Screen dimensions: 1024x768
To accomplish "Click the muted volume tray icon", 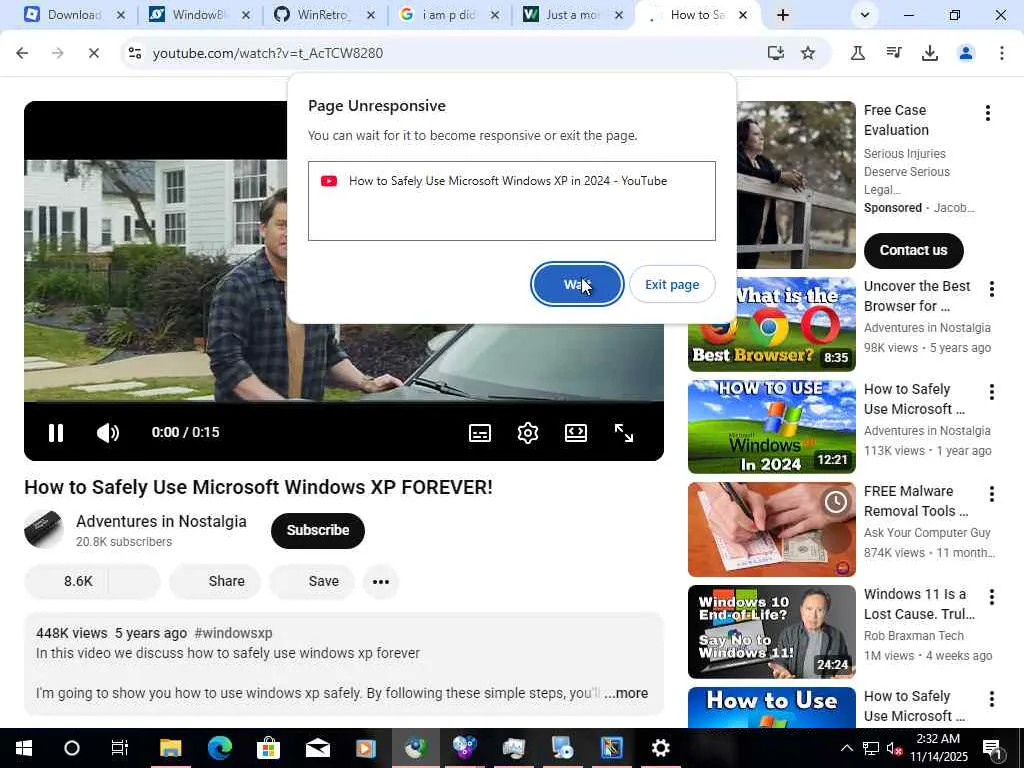I will coord(893,749).
